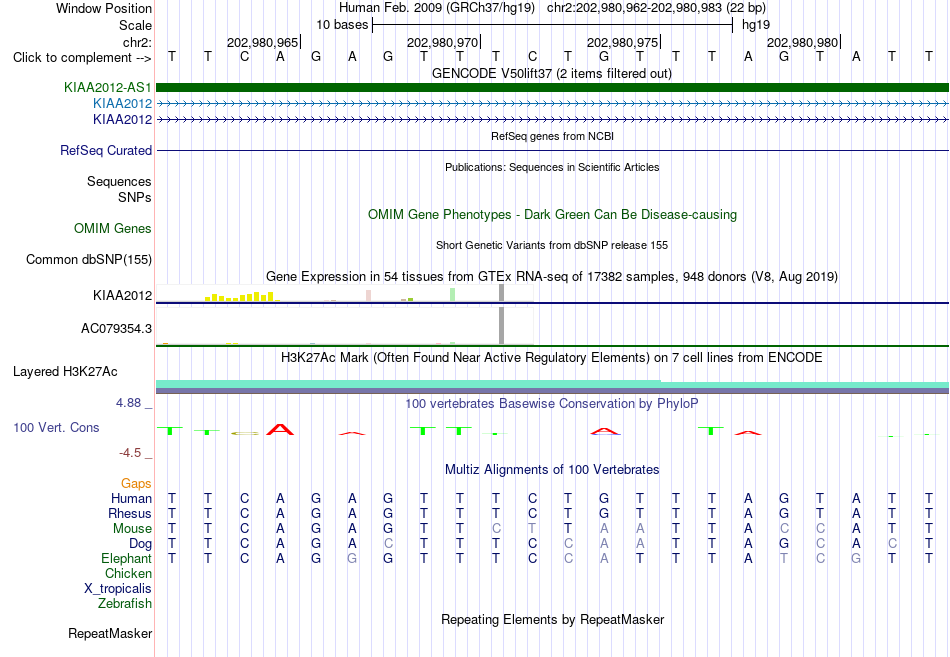Viewport: 950px width, 657px height.
Task: Click the Sequences track label
Action: (x=119, y=181)
